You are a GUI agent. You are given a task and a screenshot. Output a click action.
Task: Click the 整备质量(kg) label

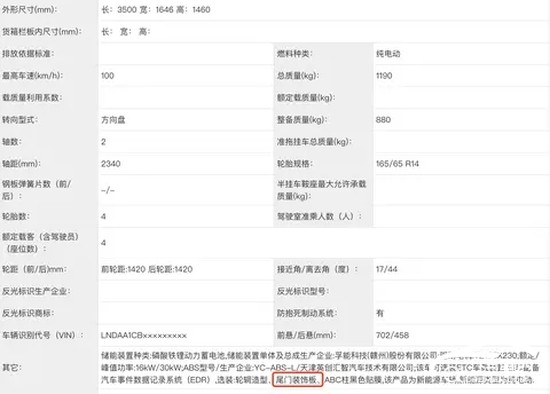pyautogui.click(x=302, y=120)
